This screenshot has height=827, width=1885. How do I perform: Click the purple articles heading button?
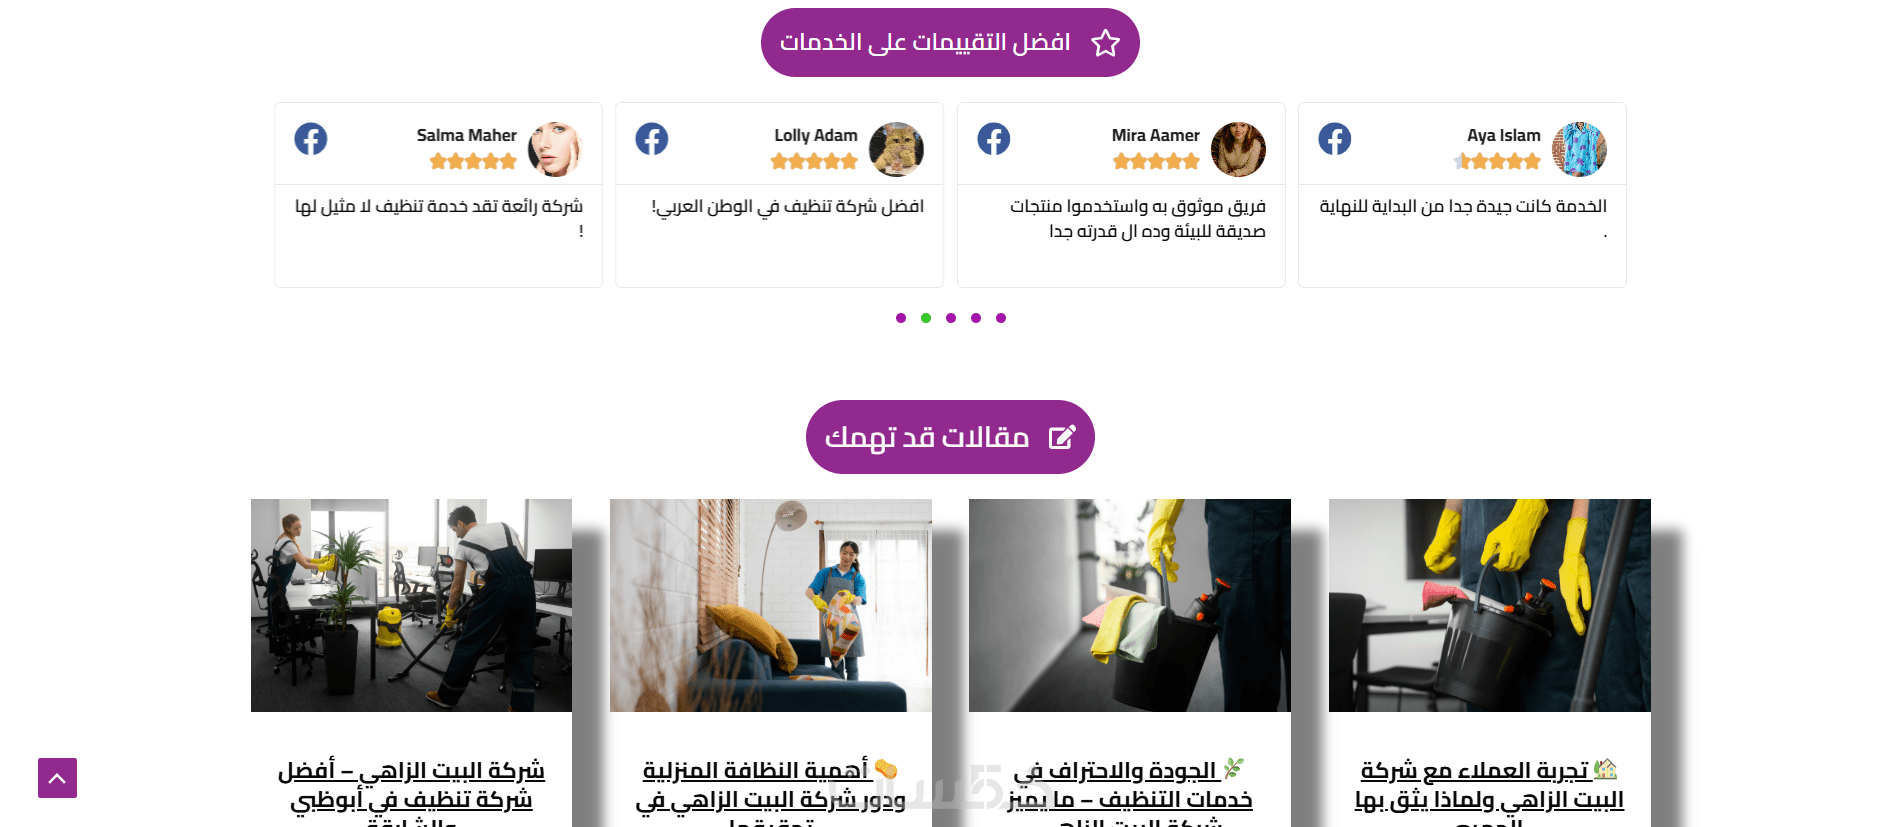950,437
